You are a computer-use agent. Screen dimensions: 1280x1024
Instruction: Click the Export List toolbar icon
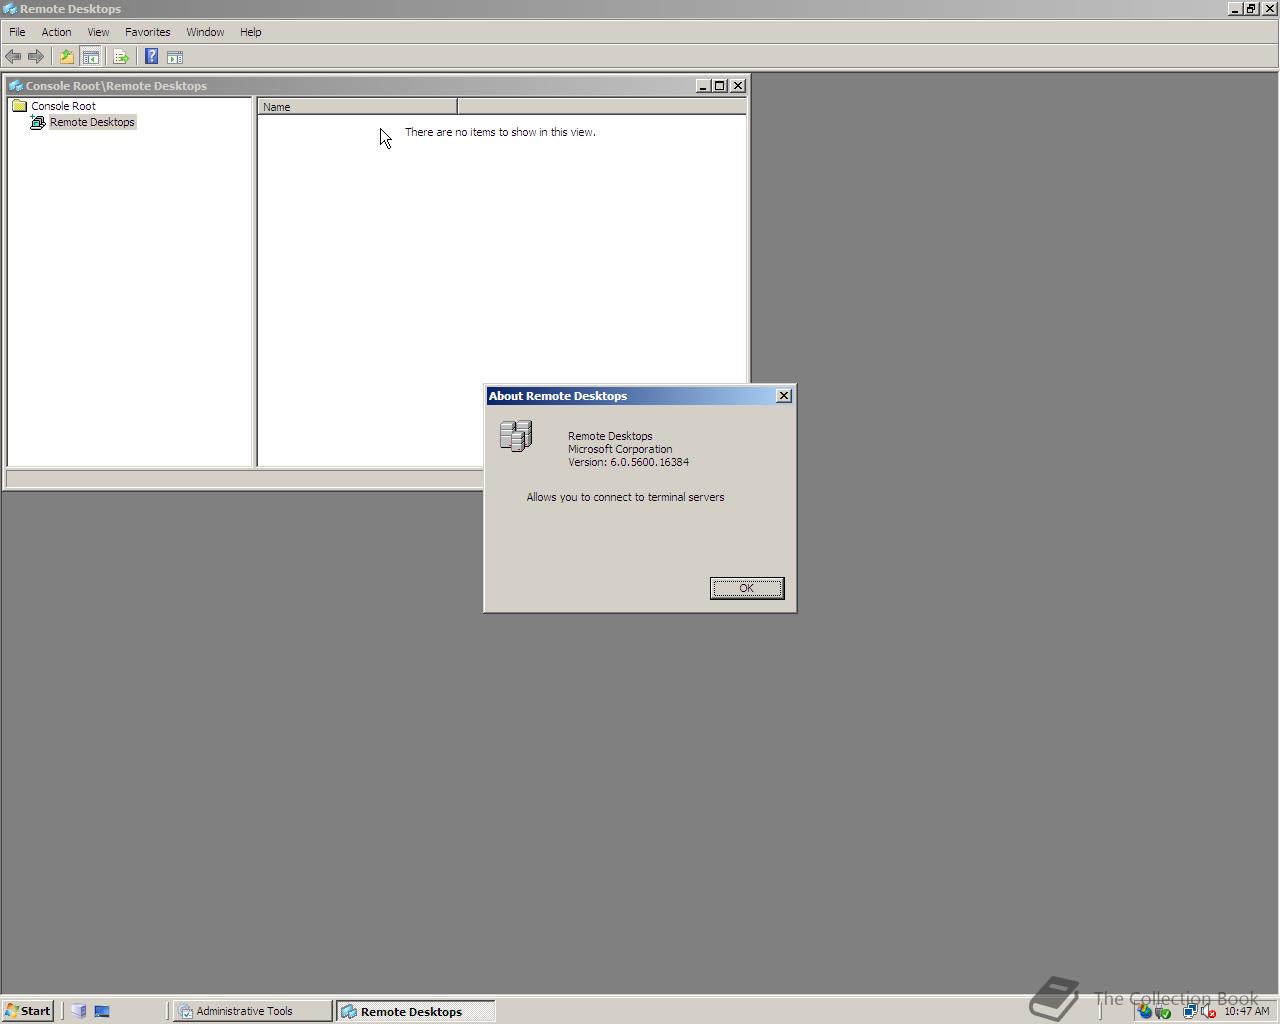[121, 57]
